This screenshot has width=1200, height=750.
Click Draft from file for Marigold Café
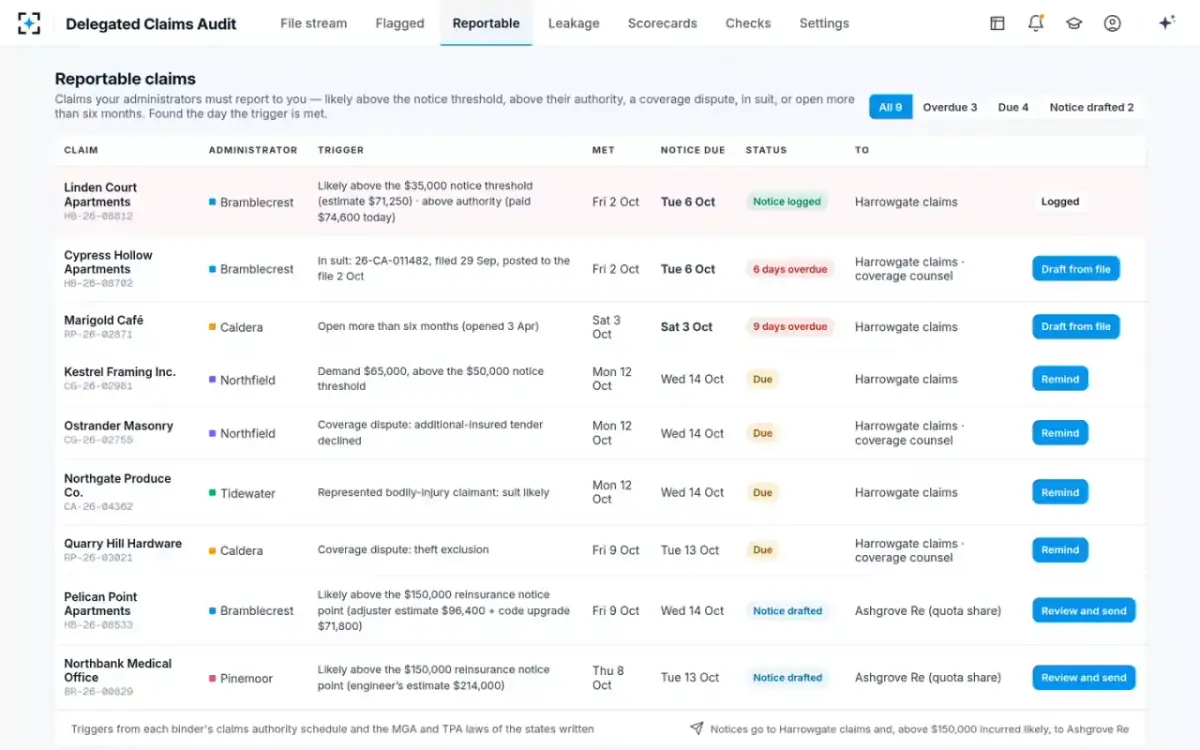(x=1076, y=326)
